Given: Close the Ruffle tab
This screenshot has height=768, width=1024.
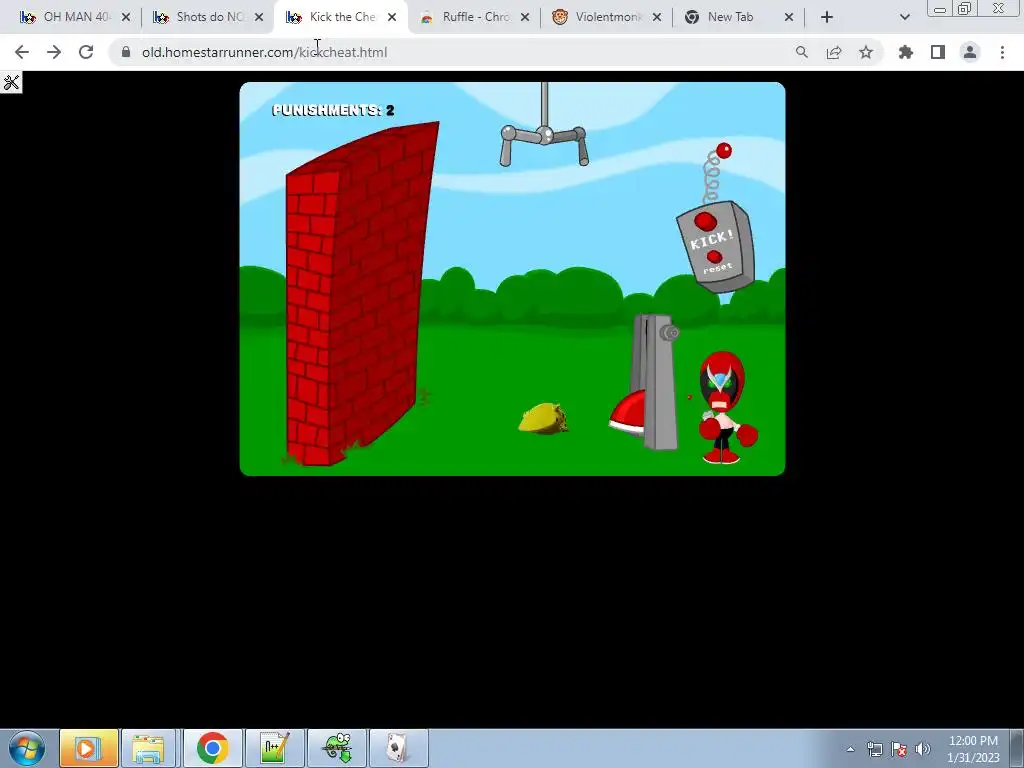Looking at the screenshot, I should pyautogui.click(x=525, y=17).
